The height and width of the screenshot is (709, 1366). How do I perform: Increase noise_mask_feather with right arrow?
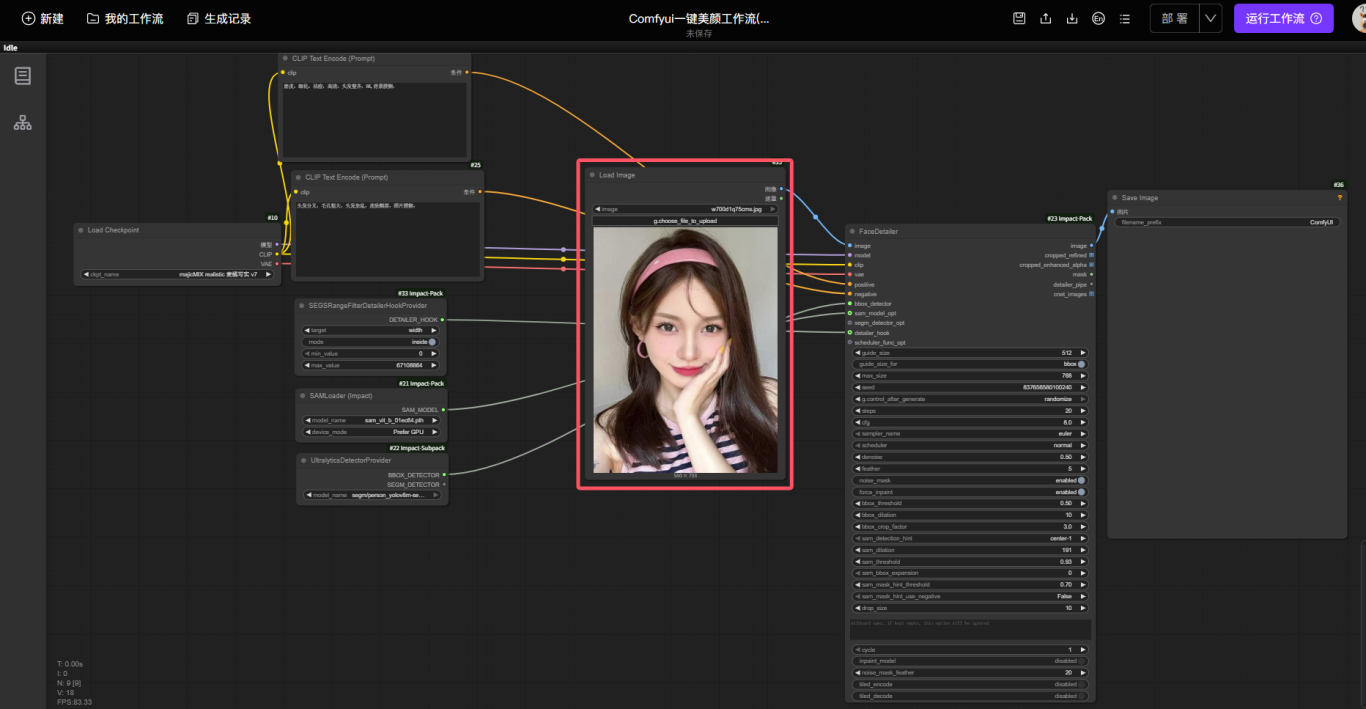pos(1082,673)
